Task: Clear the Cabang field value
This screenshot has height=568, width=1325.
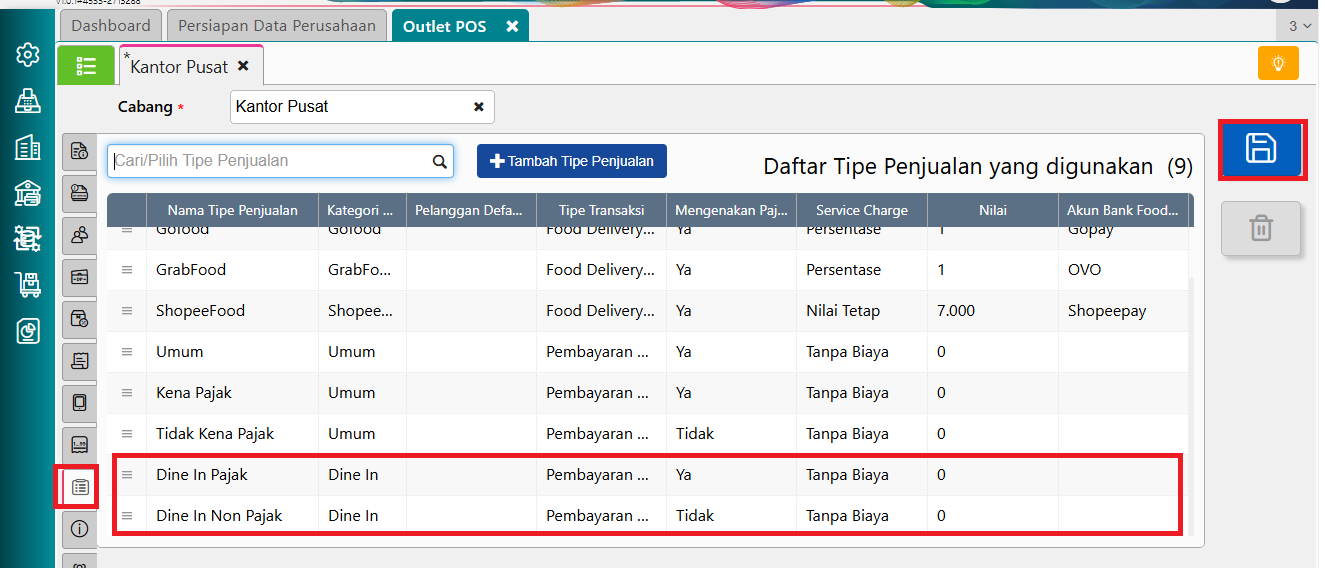Action: point(478,107)
